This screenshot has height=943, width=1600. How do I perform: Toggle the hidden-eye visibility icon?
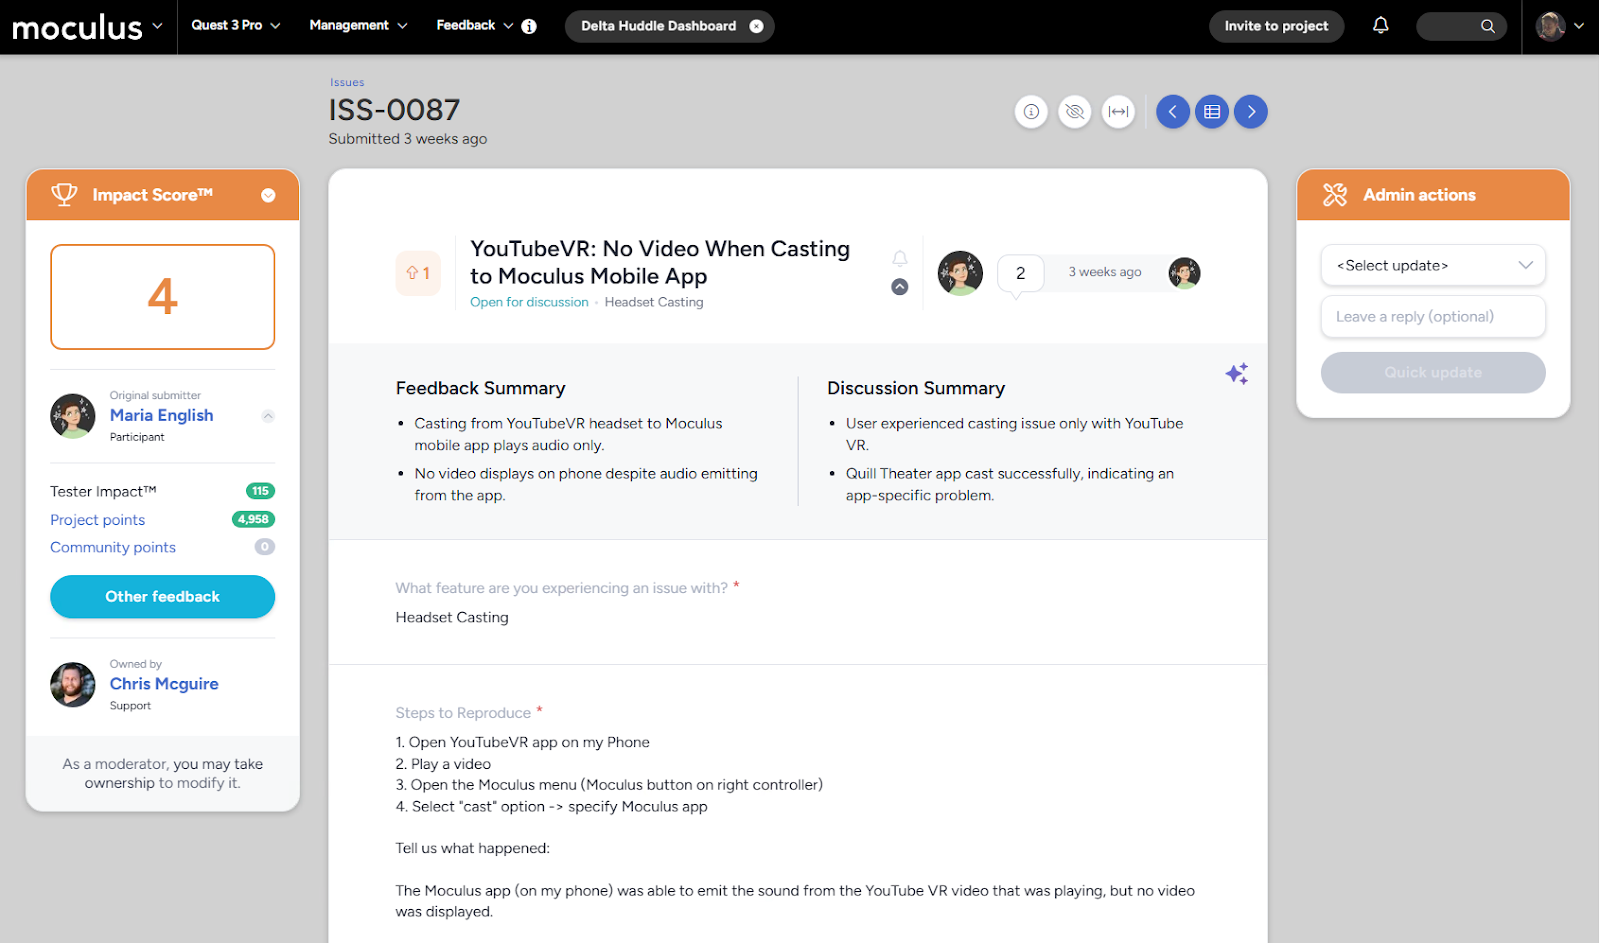[x=1075, y=112]
